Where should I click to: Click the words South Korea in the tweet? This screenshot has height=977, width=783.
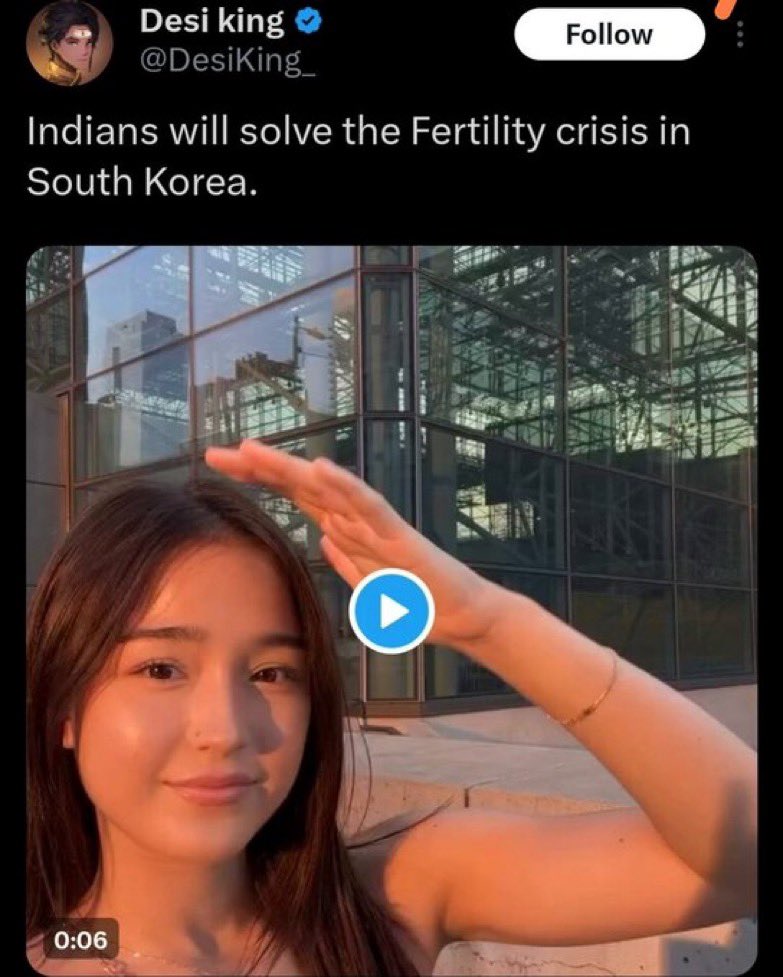click(x=141, y=182)
